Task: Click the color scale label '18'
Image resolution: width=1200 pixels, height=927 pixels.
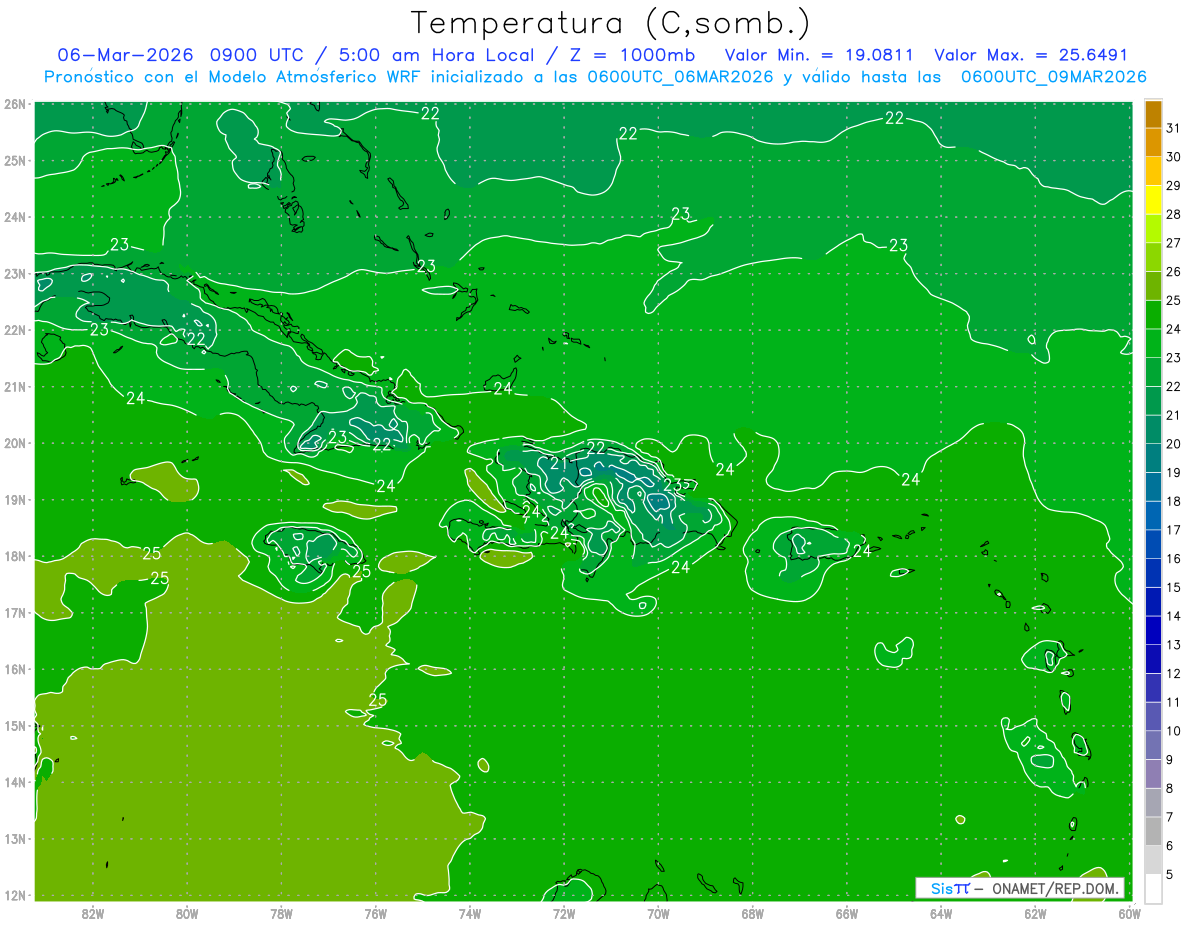Action: point(1173,501)
